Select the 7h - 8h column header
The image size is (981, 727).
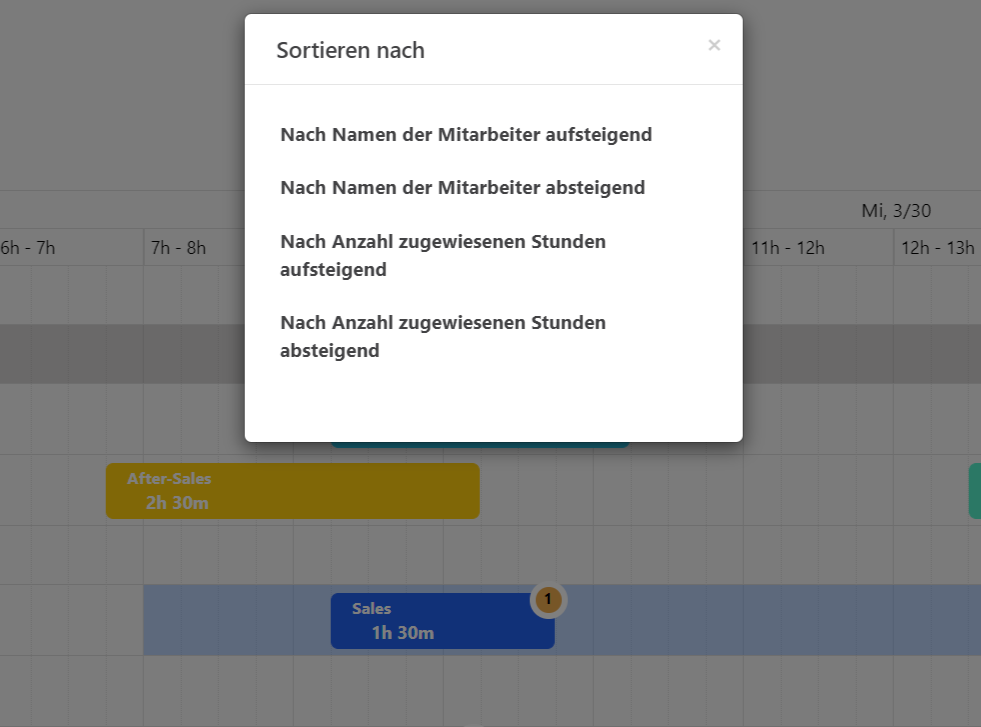click(x=179, y=248)
